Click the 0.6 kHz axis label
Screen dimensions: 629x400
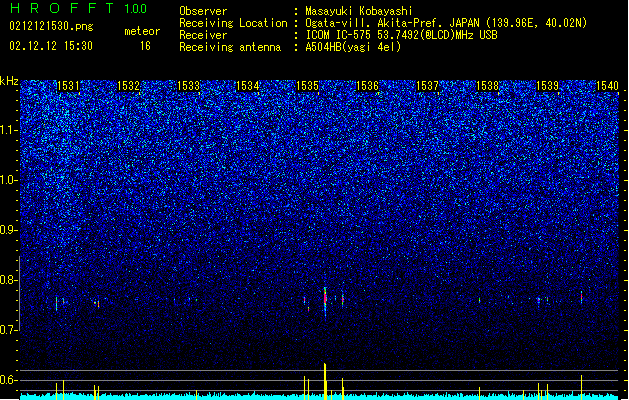tap(9, 380)
